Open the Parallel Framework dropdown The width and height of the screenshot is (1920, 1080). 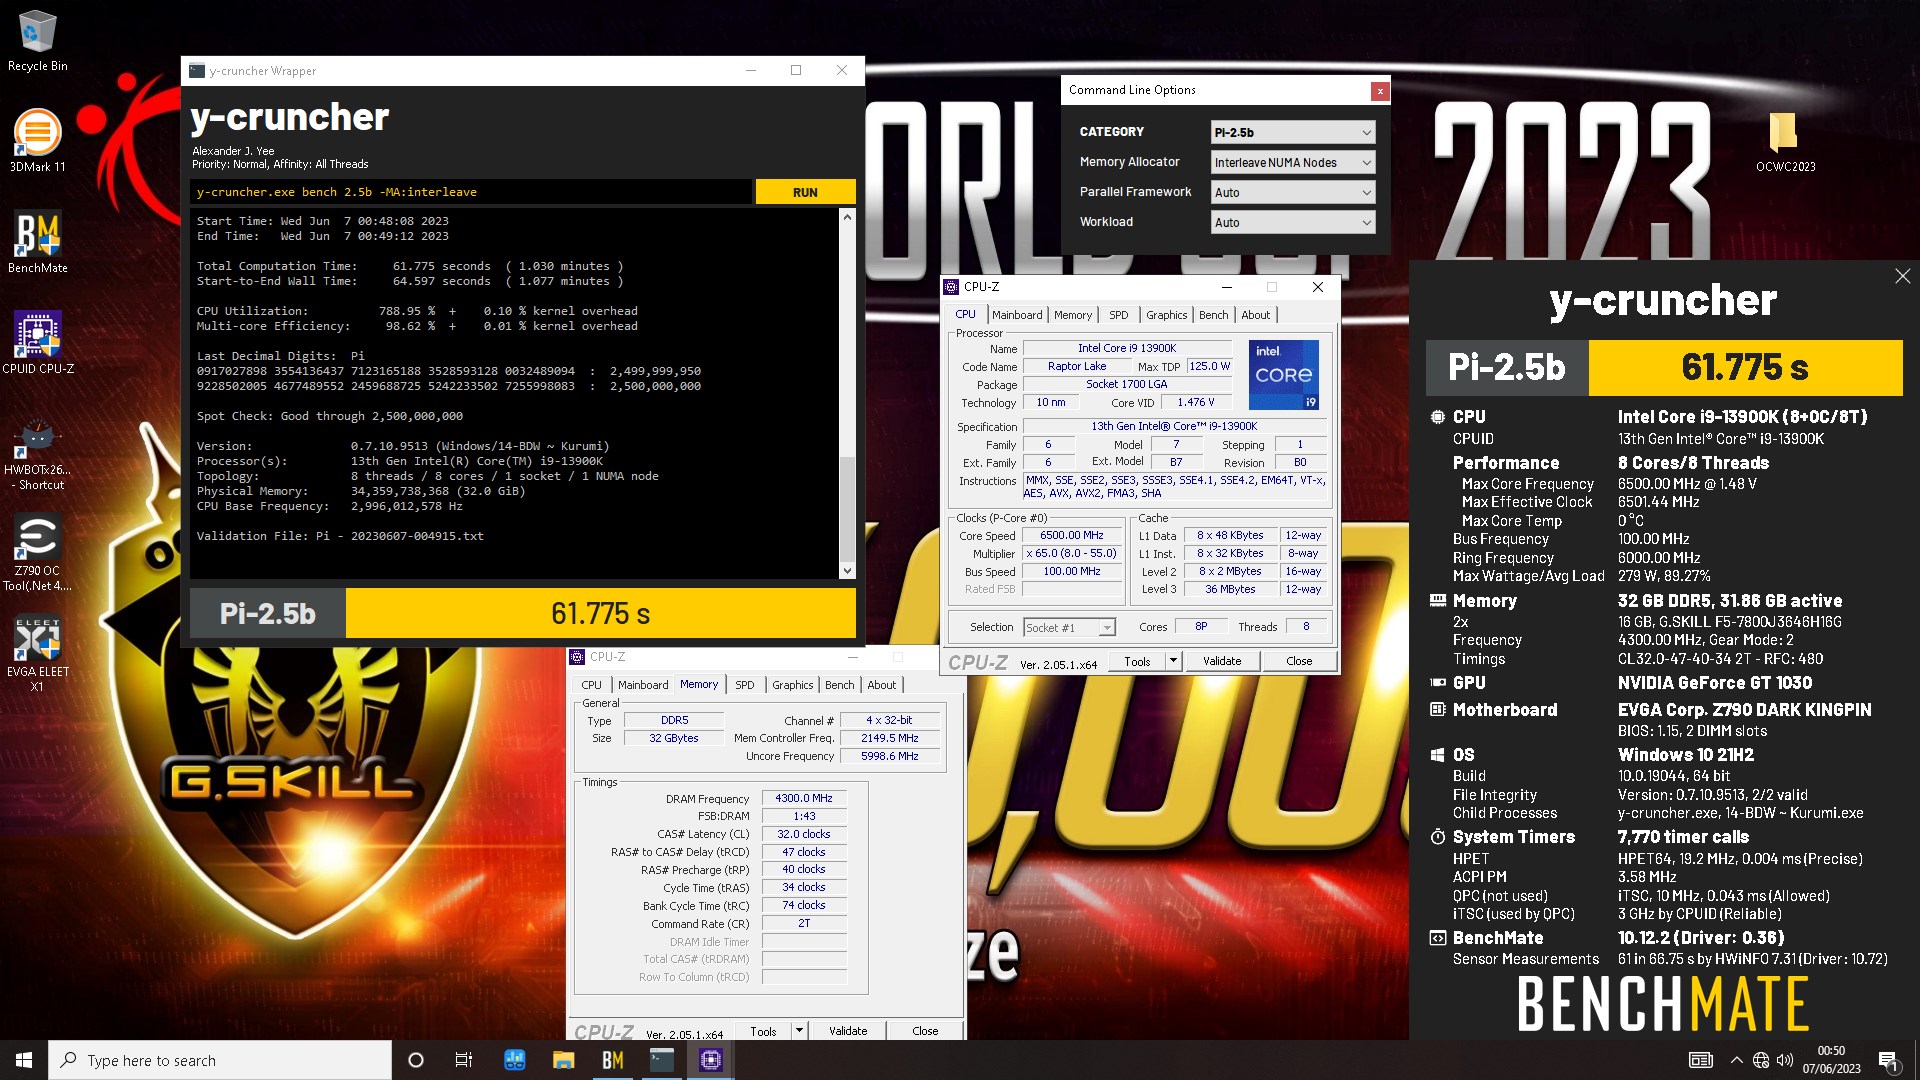click(1293, 192)
